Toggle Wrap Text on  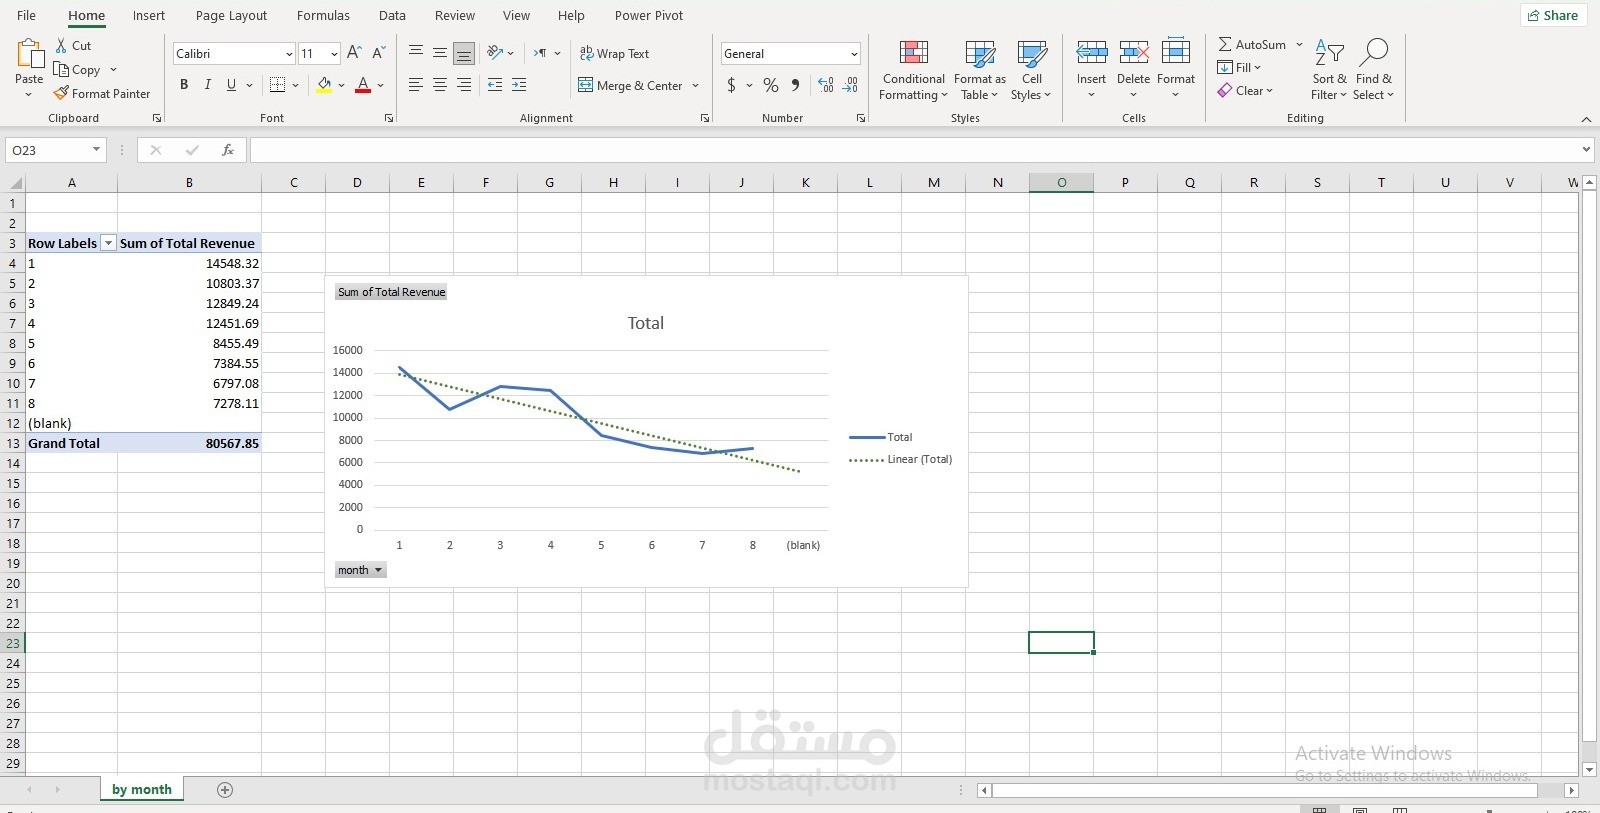tap(614, 54)
